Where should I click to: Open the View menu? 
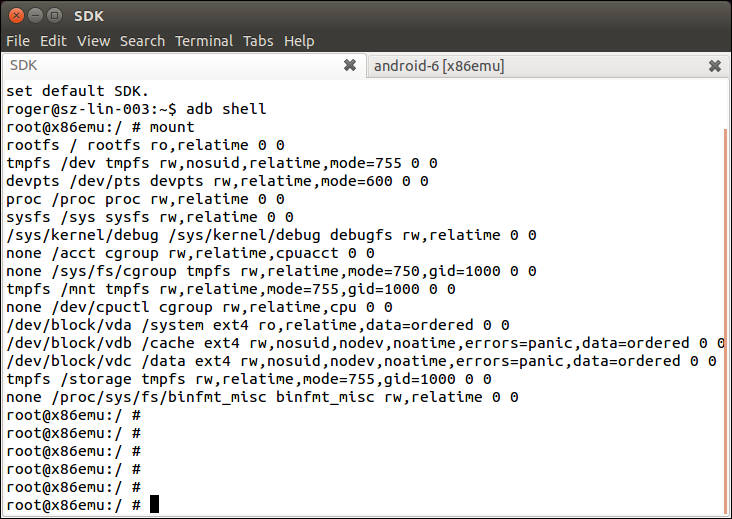94,41
